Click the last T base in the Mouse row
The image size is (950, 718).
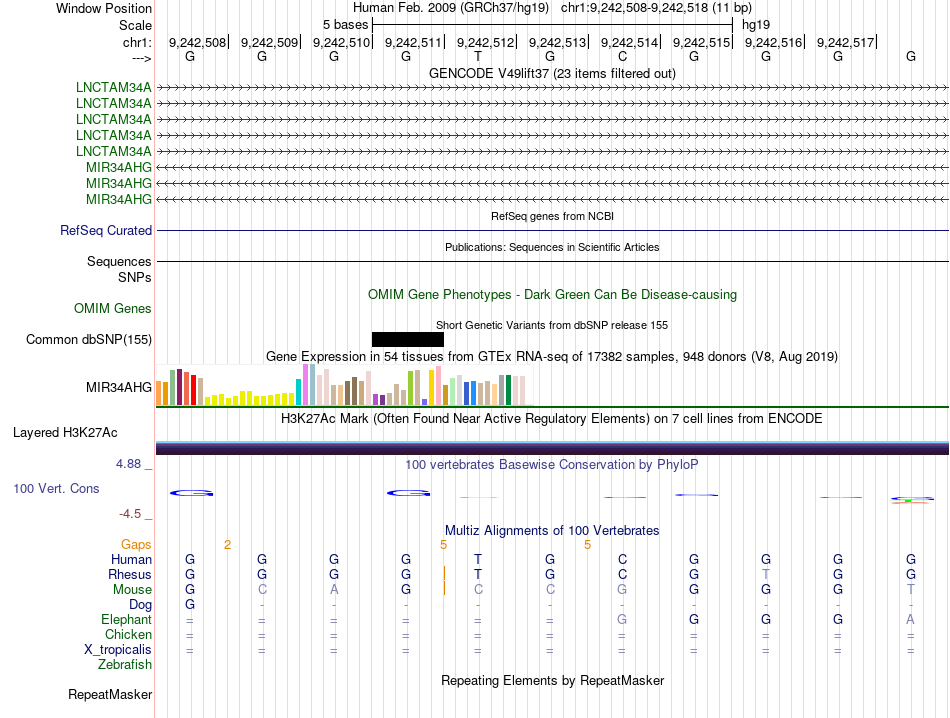(911, 590)
